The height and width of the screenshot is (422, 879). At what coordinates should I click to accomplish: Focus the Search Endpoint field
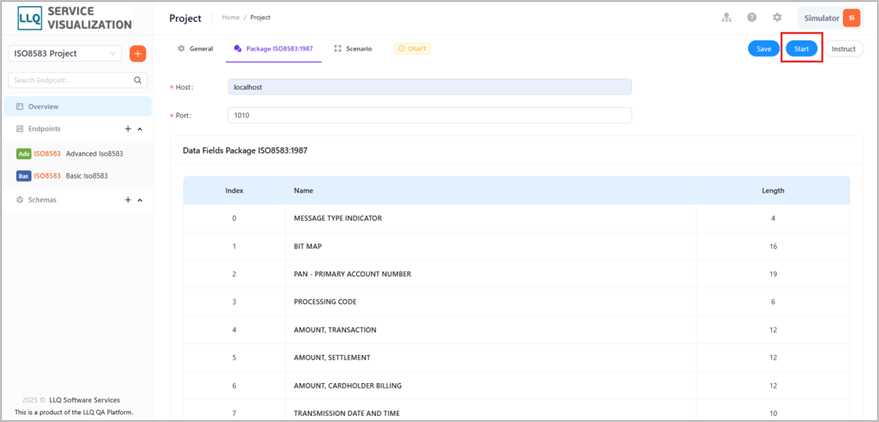click(x=77, y=80)
